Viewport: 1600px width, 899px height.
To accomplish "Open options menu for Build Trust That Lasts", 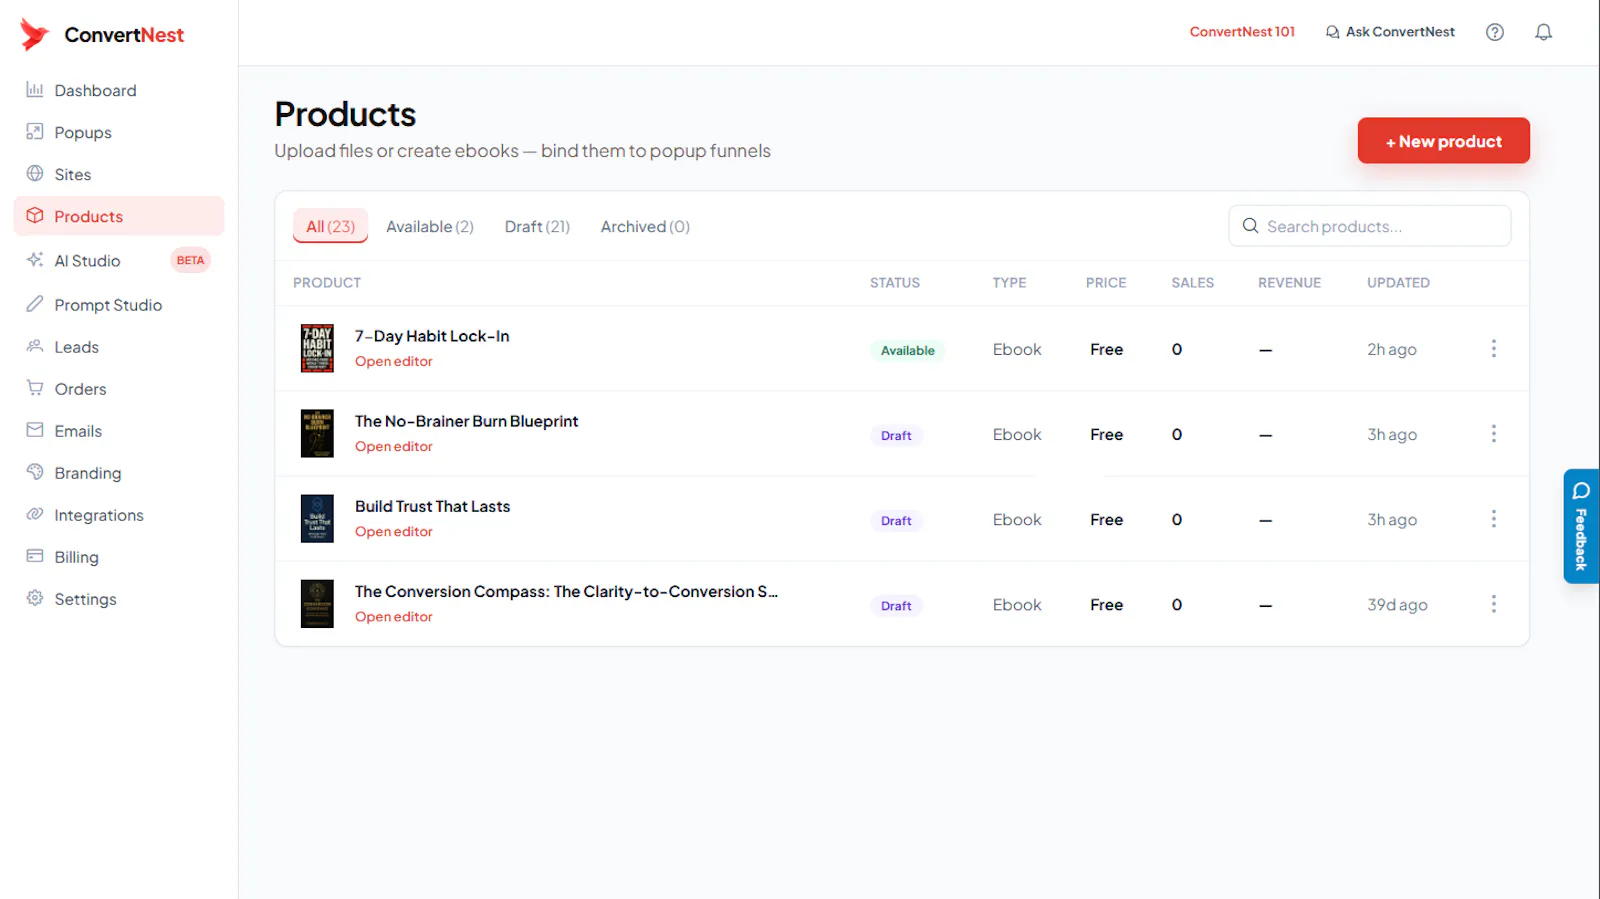I will (1494, 519).
